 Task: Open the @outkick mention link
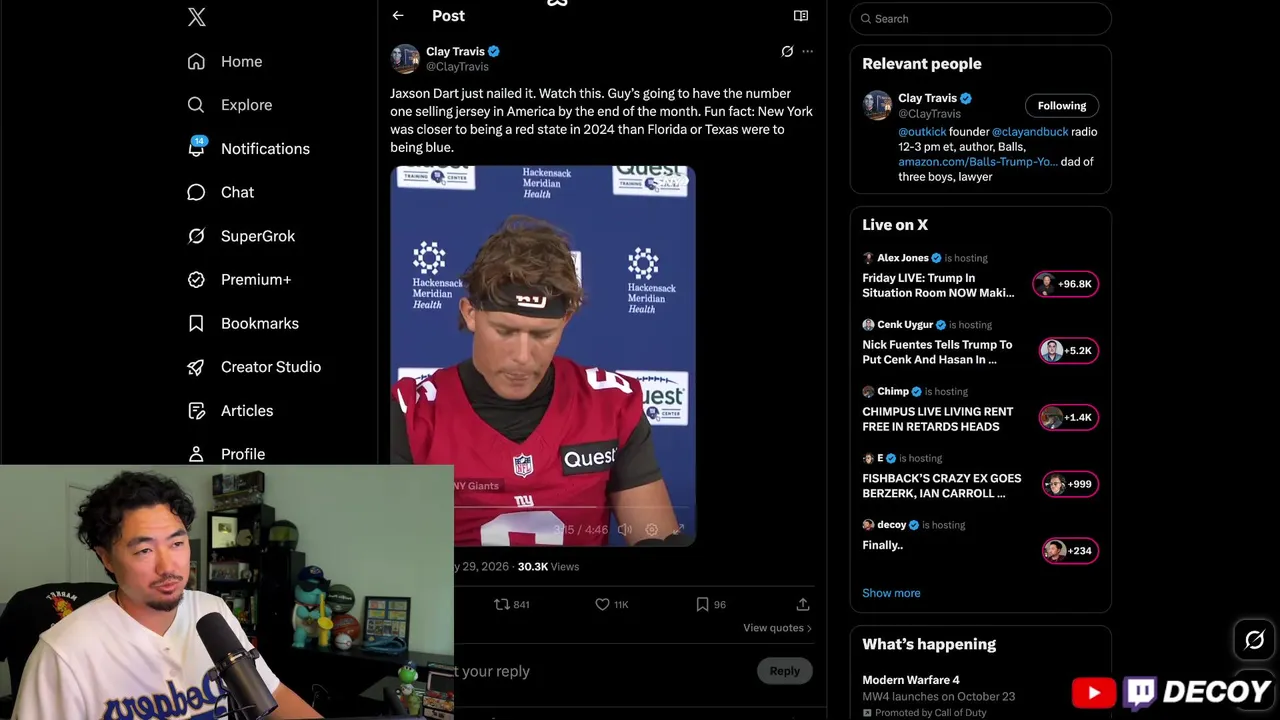(921, 131)
